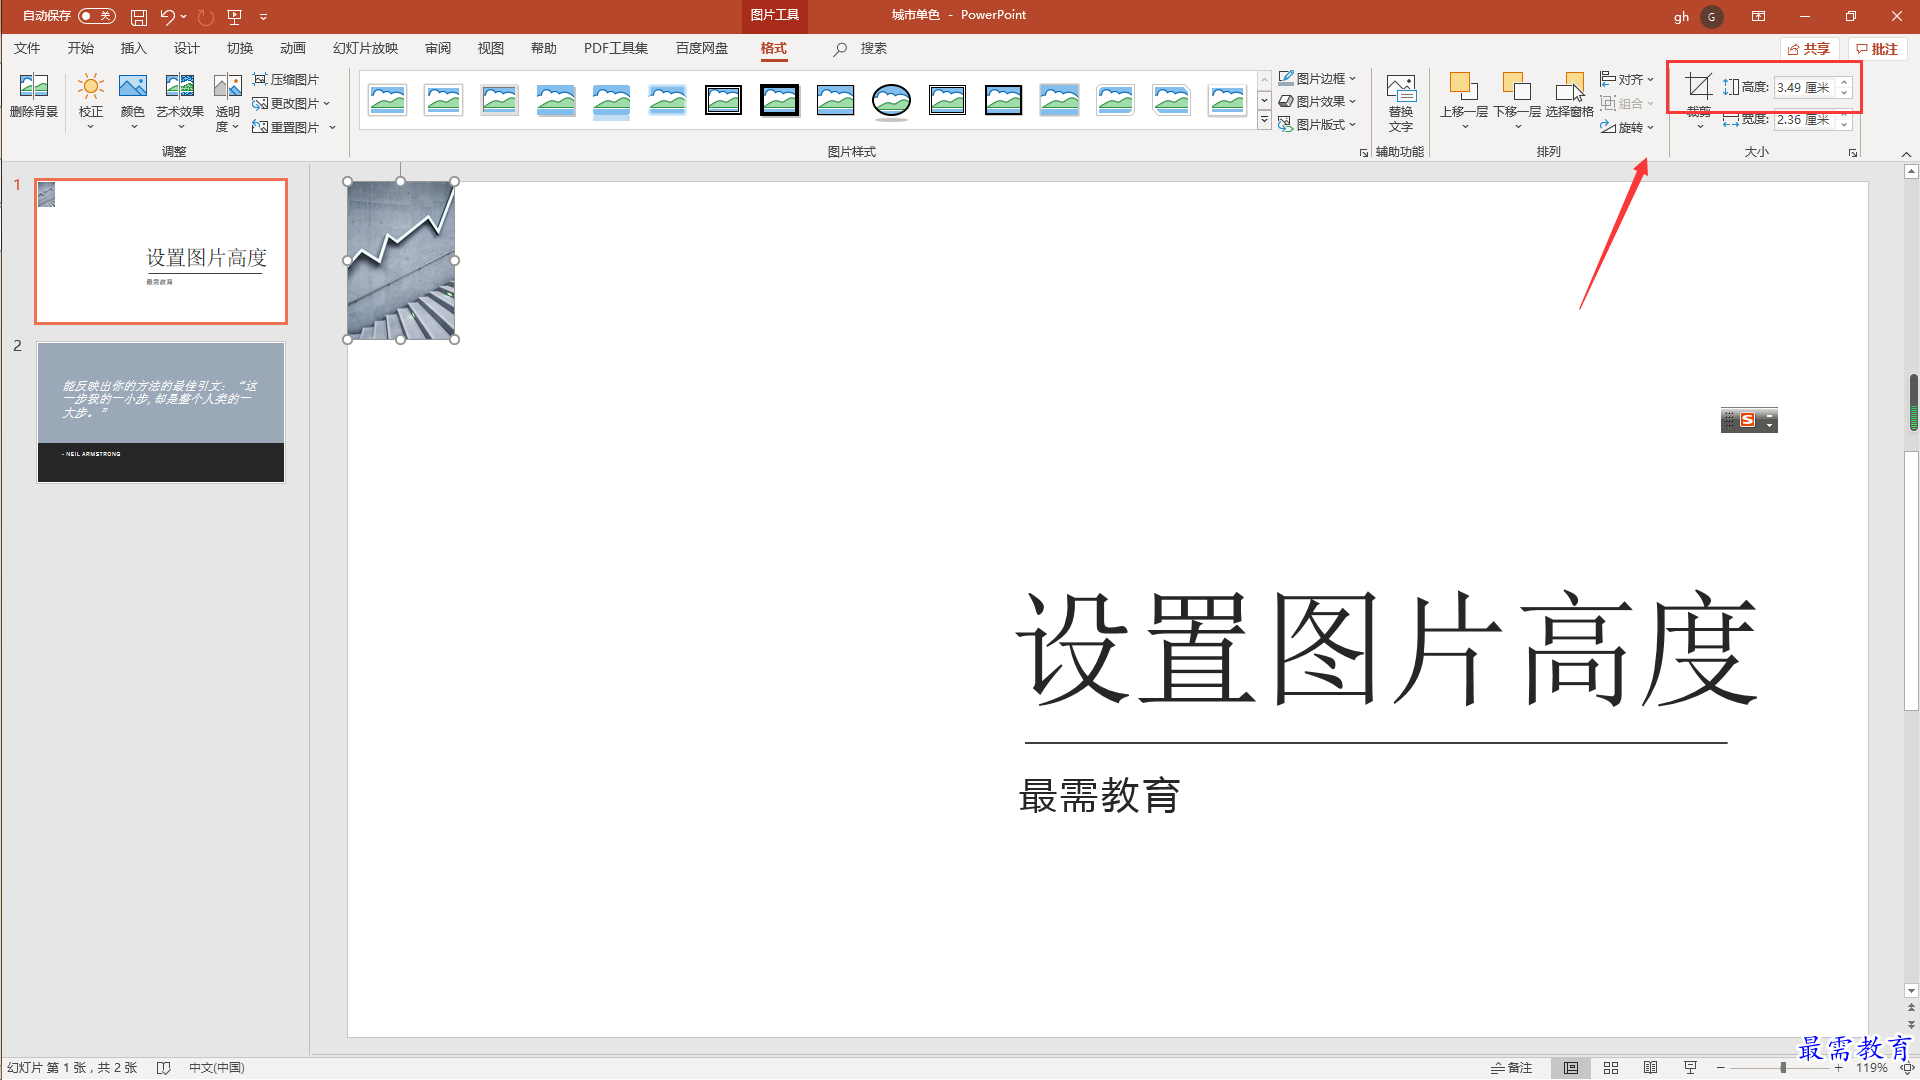
Task: Click the Save icon in title bar
Action: click(139, 17)
